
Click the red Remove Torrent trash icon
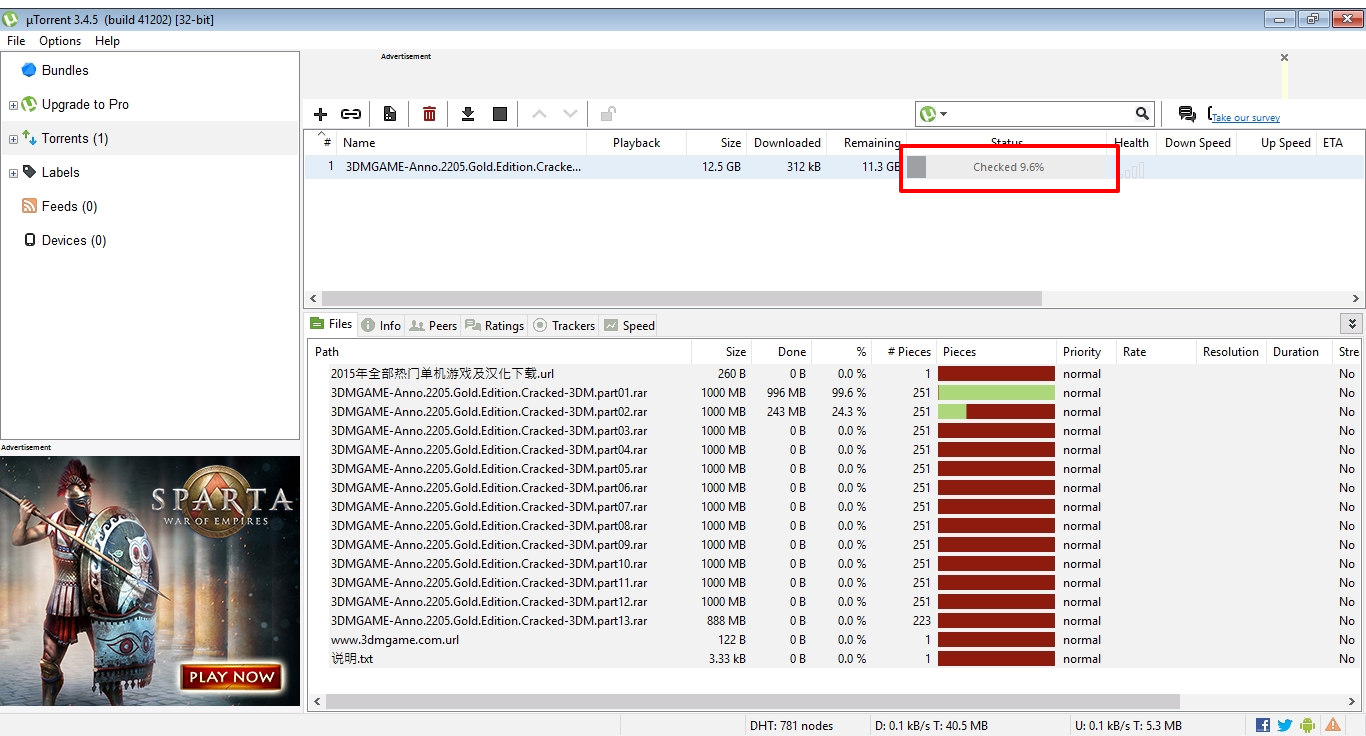tap(428, 113)
